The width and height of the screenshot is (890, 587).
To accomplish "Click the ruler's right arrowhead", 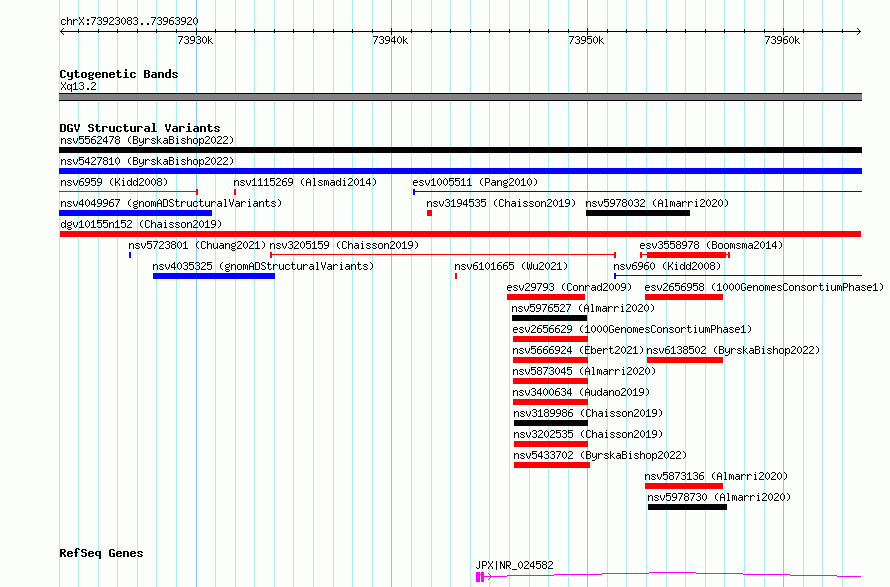I will tap(859, 32).
